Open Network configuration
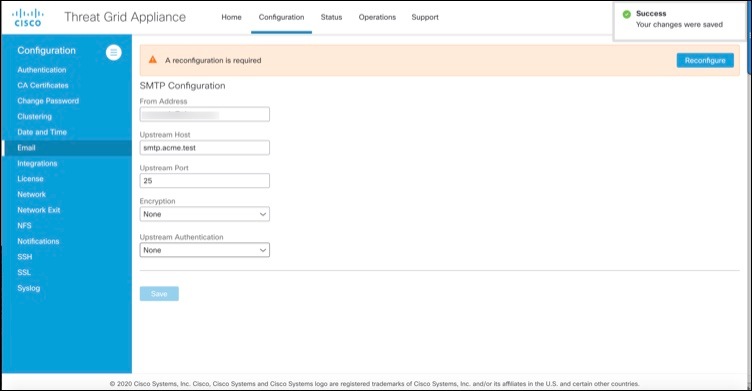752x391 pixels. (x=32, y=194)
